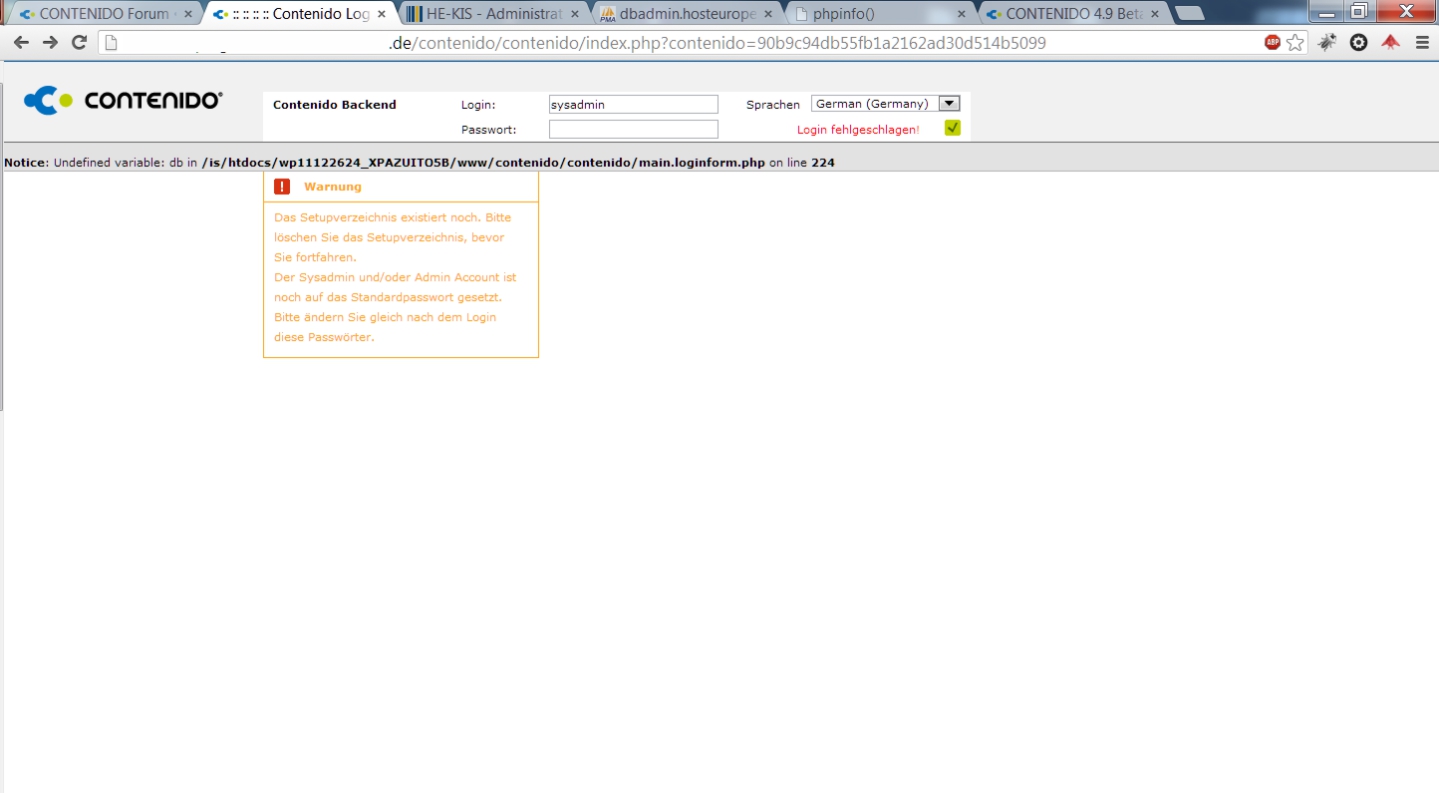This screenshot has height=793, width=1439.
Task: Switch to the phpinfo() tab
Action: [870, 14]
